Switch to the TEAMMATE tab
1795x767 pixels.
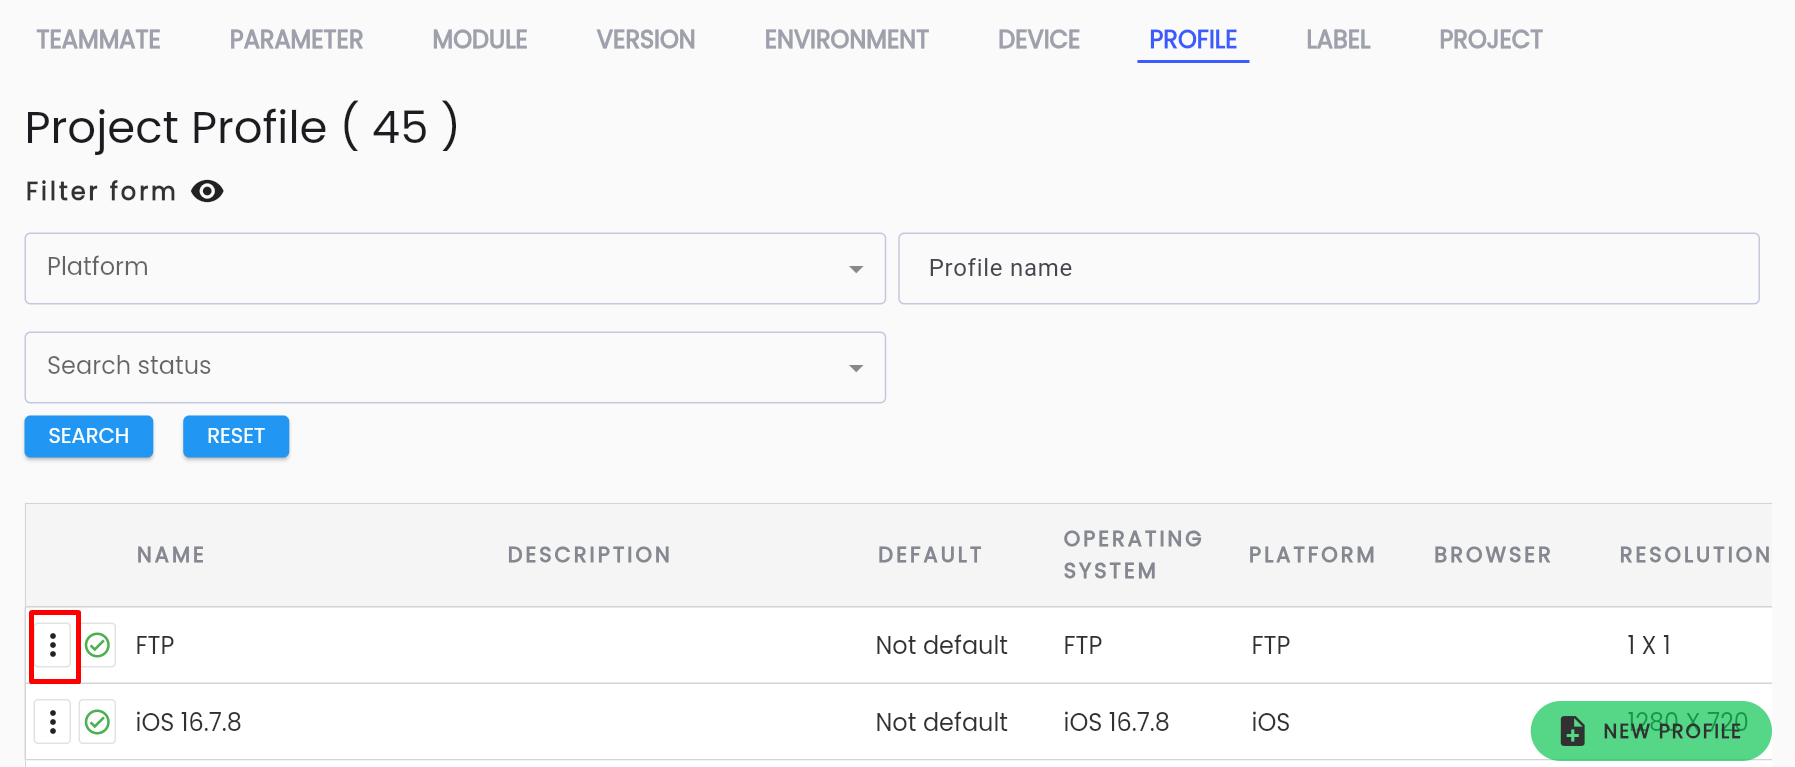[x=98, y=40]
